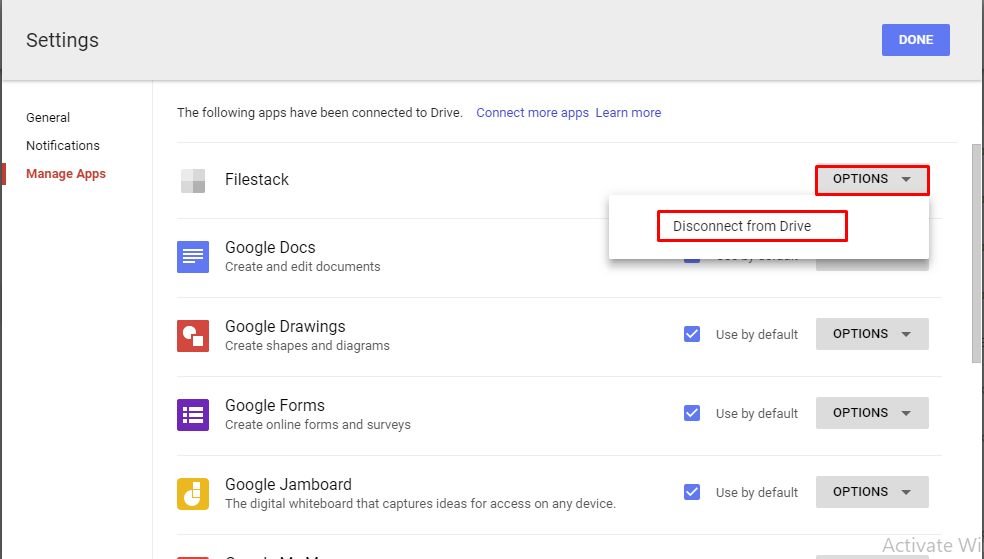This screenshot has height=559, width=984.
Task: Open the Connect more apps link
Action: pyautogui.click(x=532, y=113)
